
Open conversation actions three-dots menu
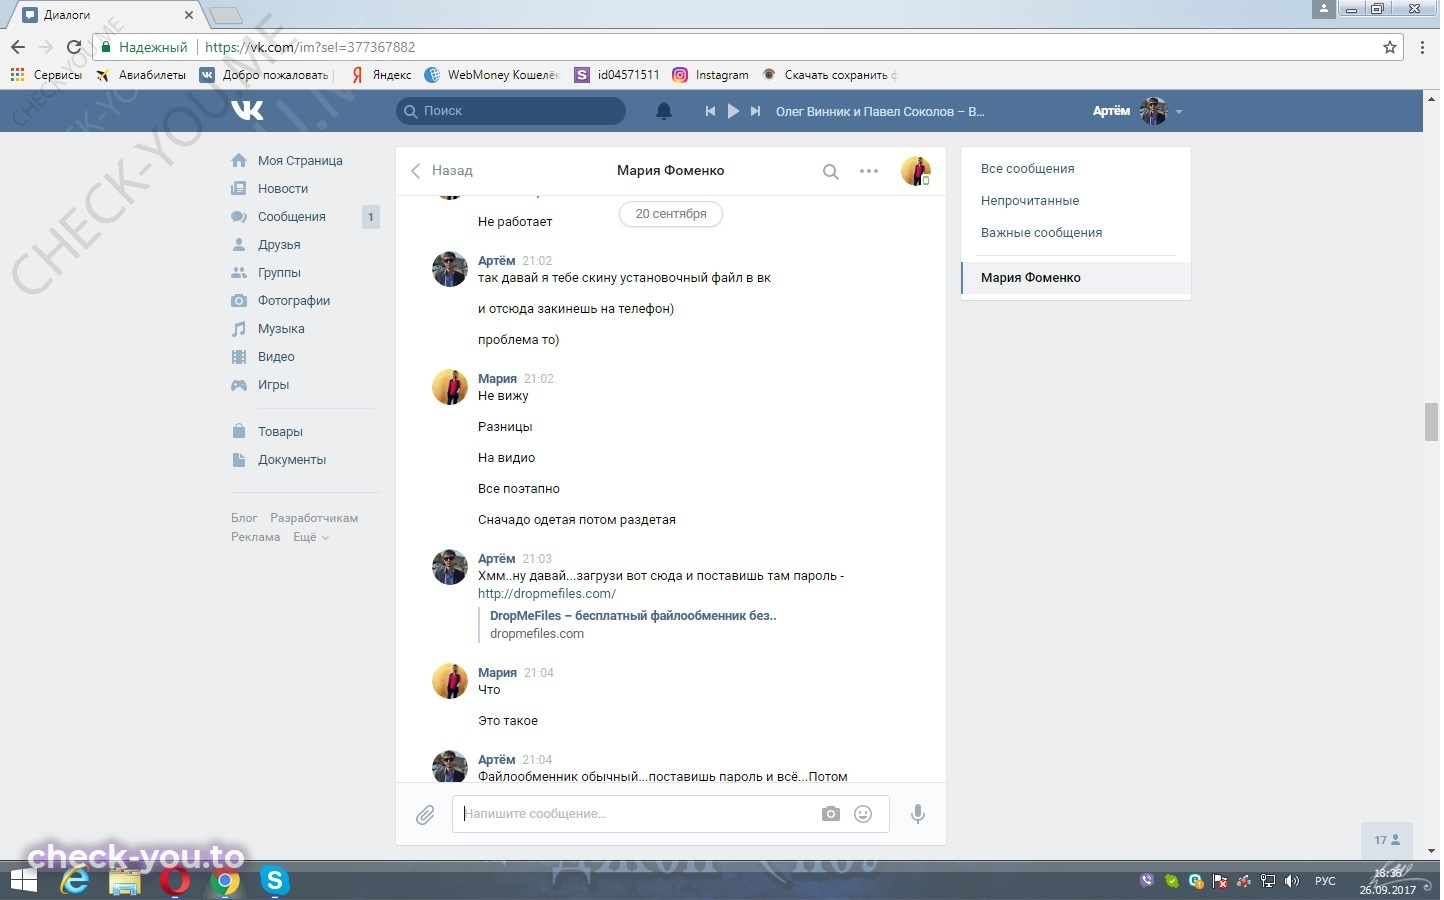point(869,171)
